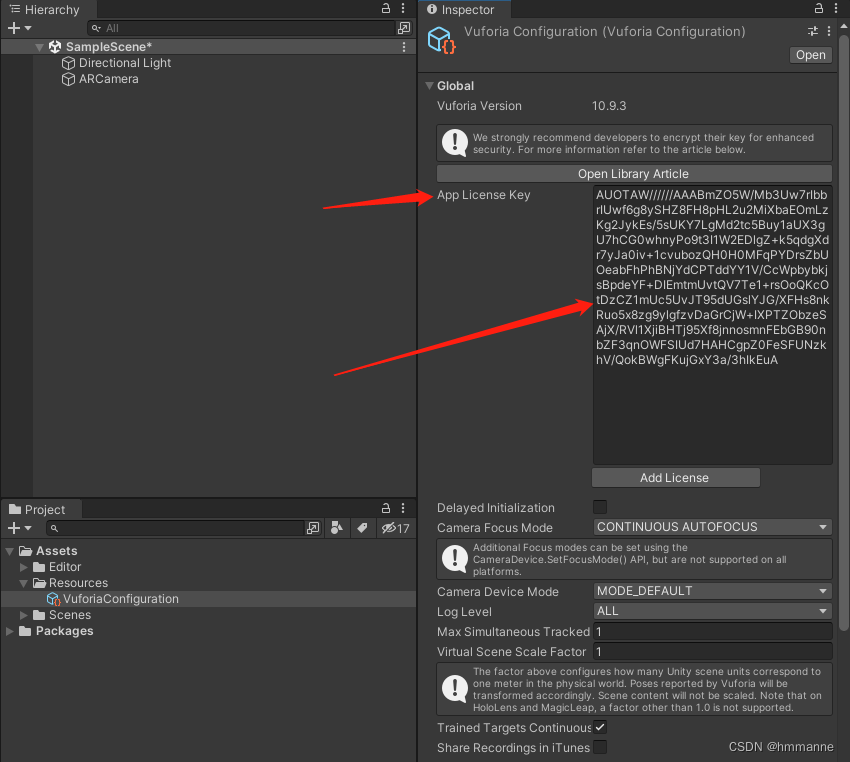Click the search-by-type icon in Project panel
The height and width of the screenshot is (762, 850).
tap(336, 528)
